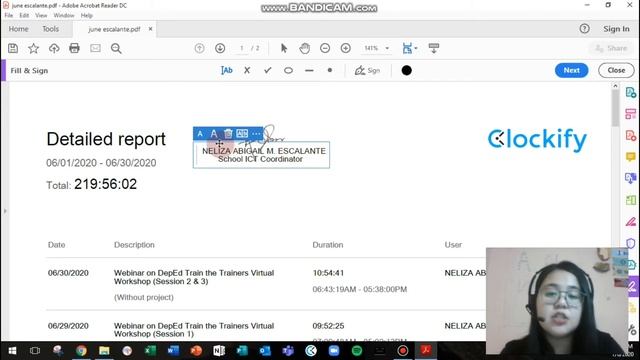Open Windows Start menu
This screenshot has width=640, height=360.
12,351
